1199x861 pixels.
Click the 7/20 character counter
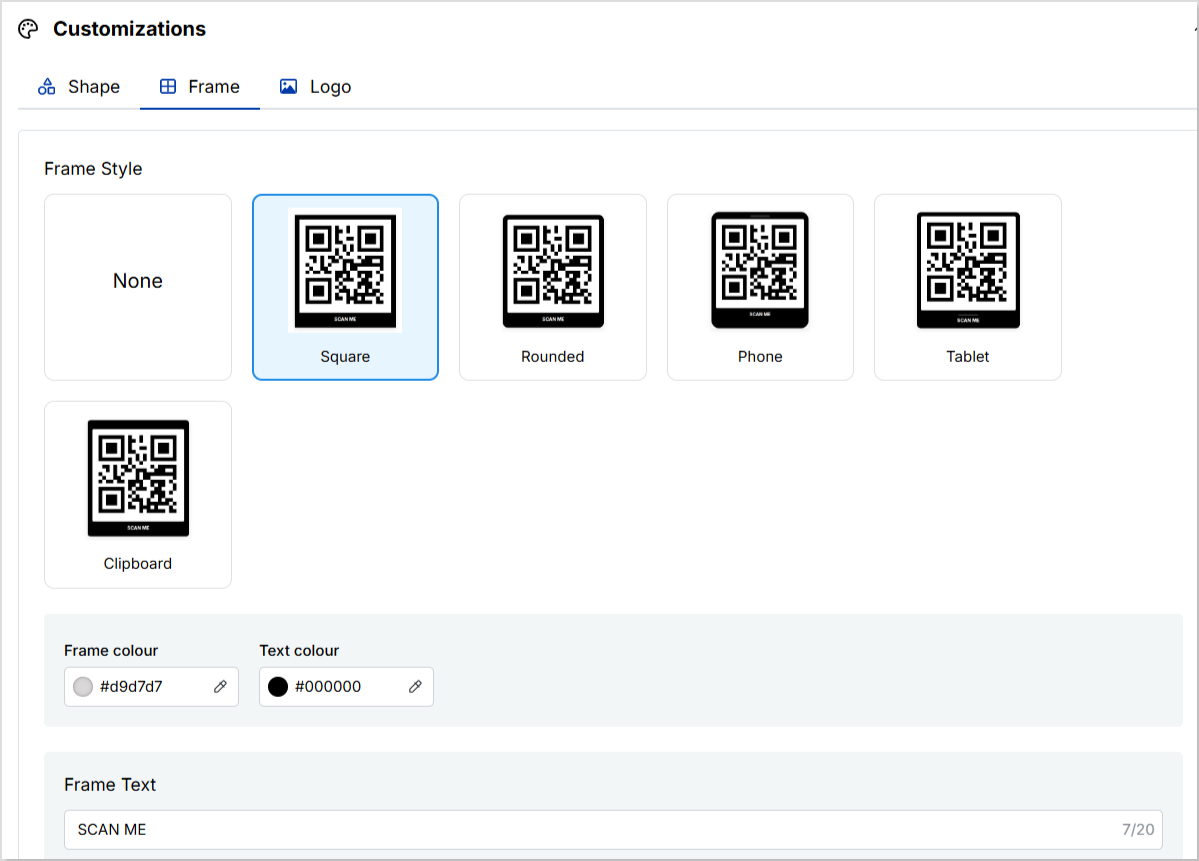pos(1138,830)
